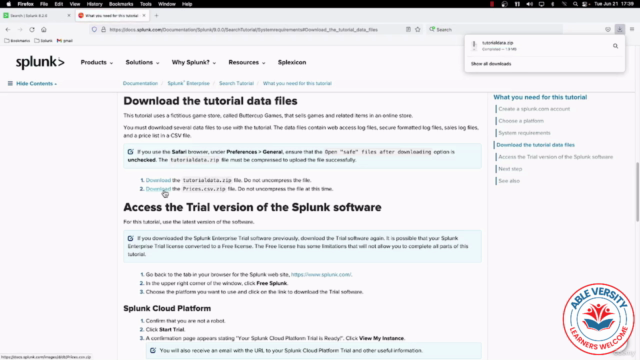The image size is (640, 360).
Task: Click the volume icon in menu bar
Action: [529, 4]
